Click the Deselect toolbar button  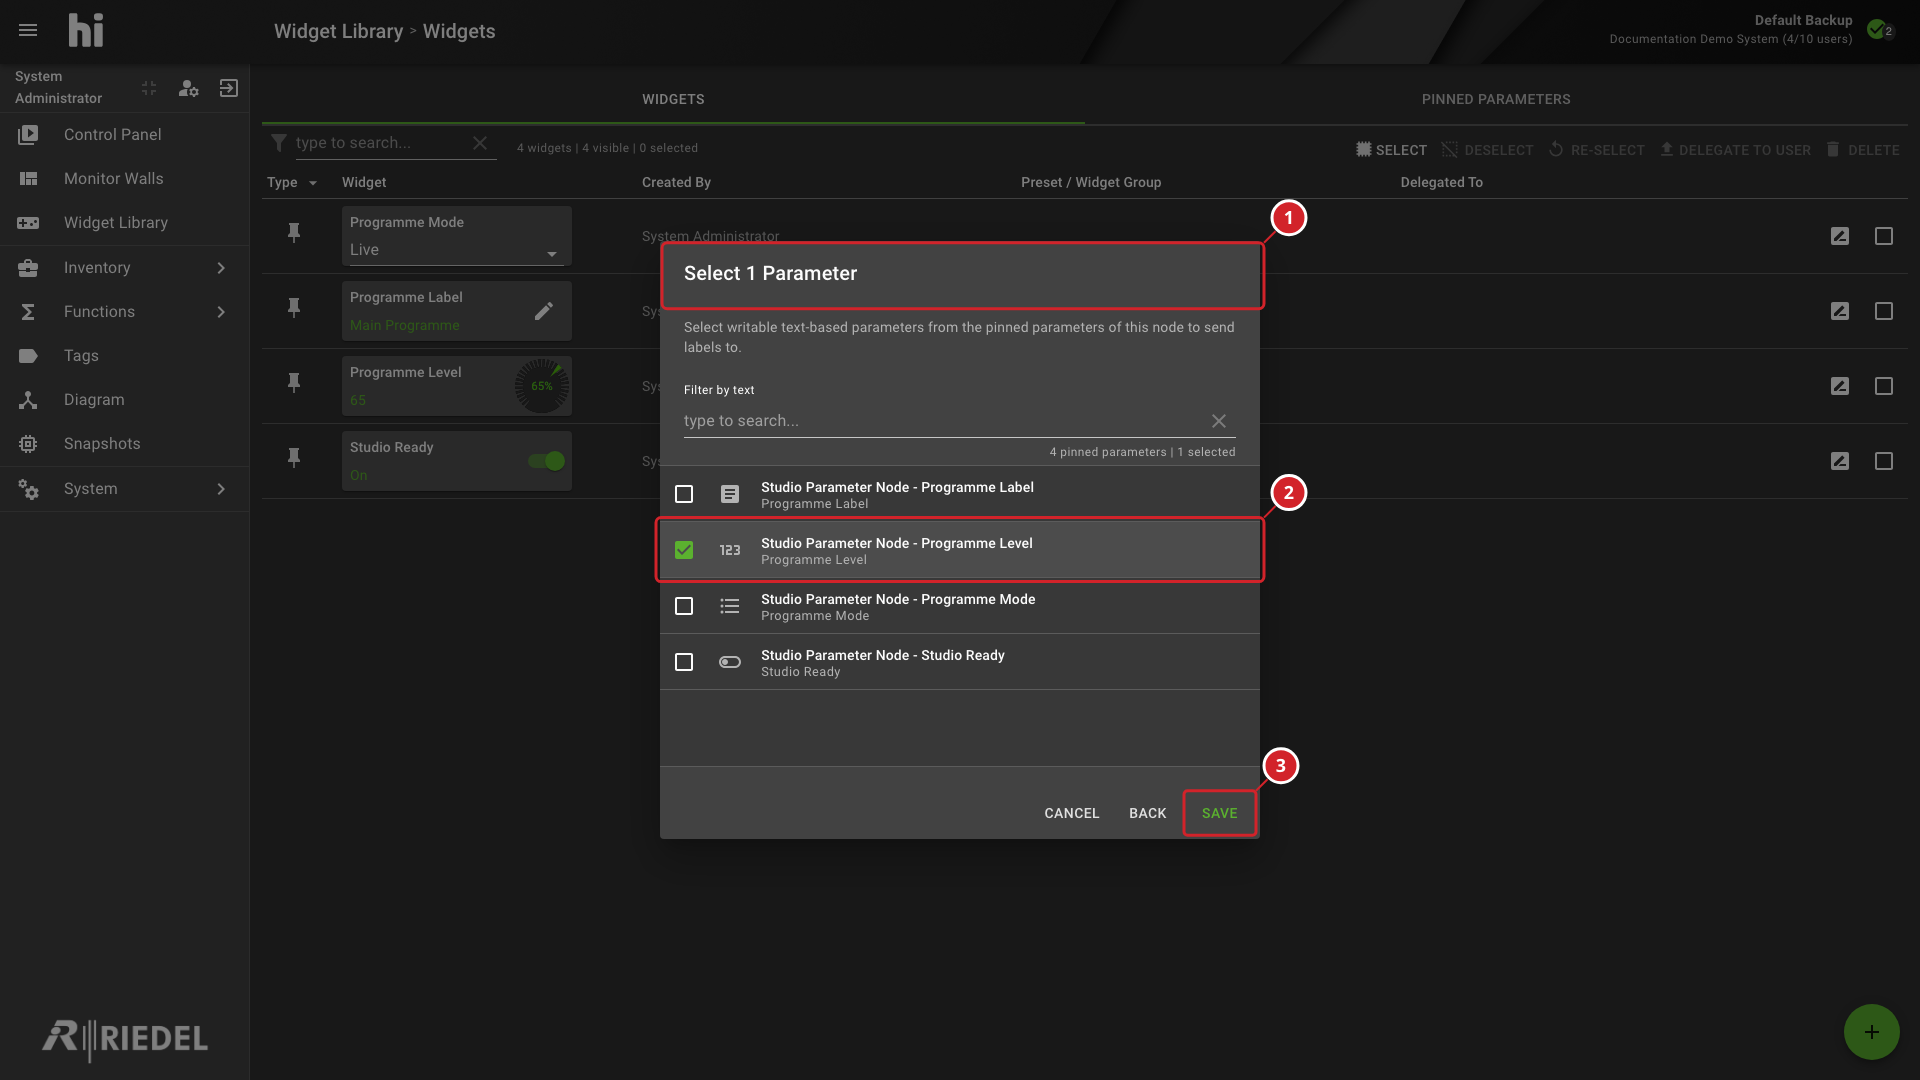tap(1487, 150)
